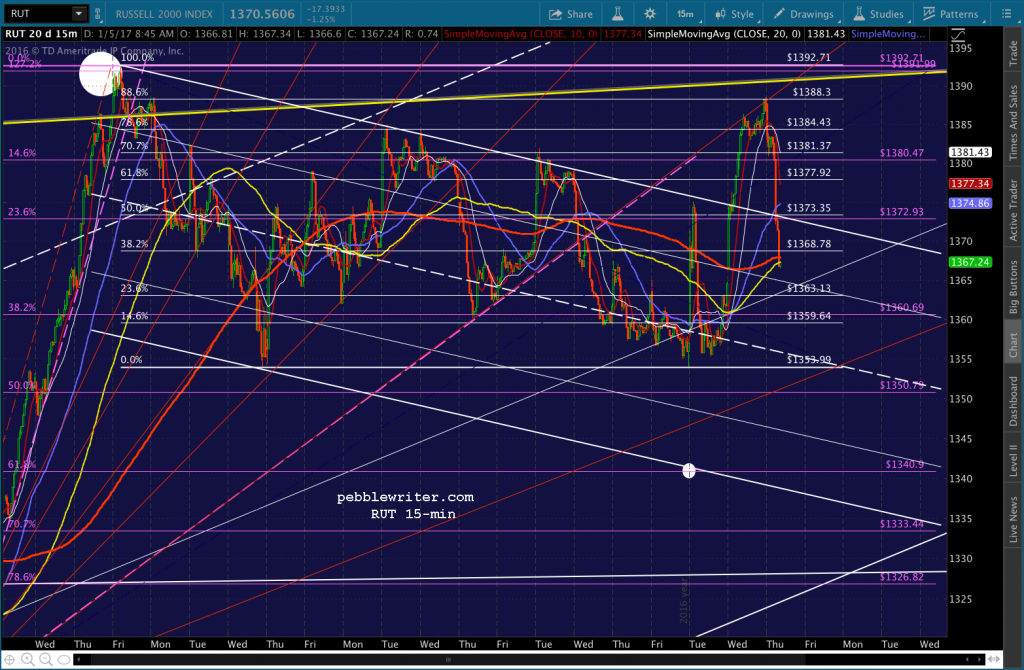The width and height of the screenshot is (1024, 670).
Task: Open chart settings gear icon
Action: click(x=650, y=14)
